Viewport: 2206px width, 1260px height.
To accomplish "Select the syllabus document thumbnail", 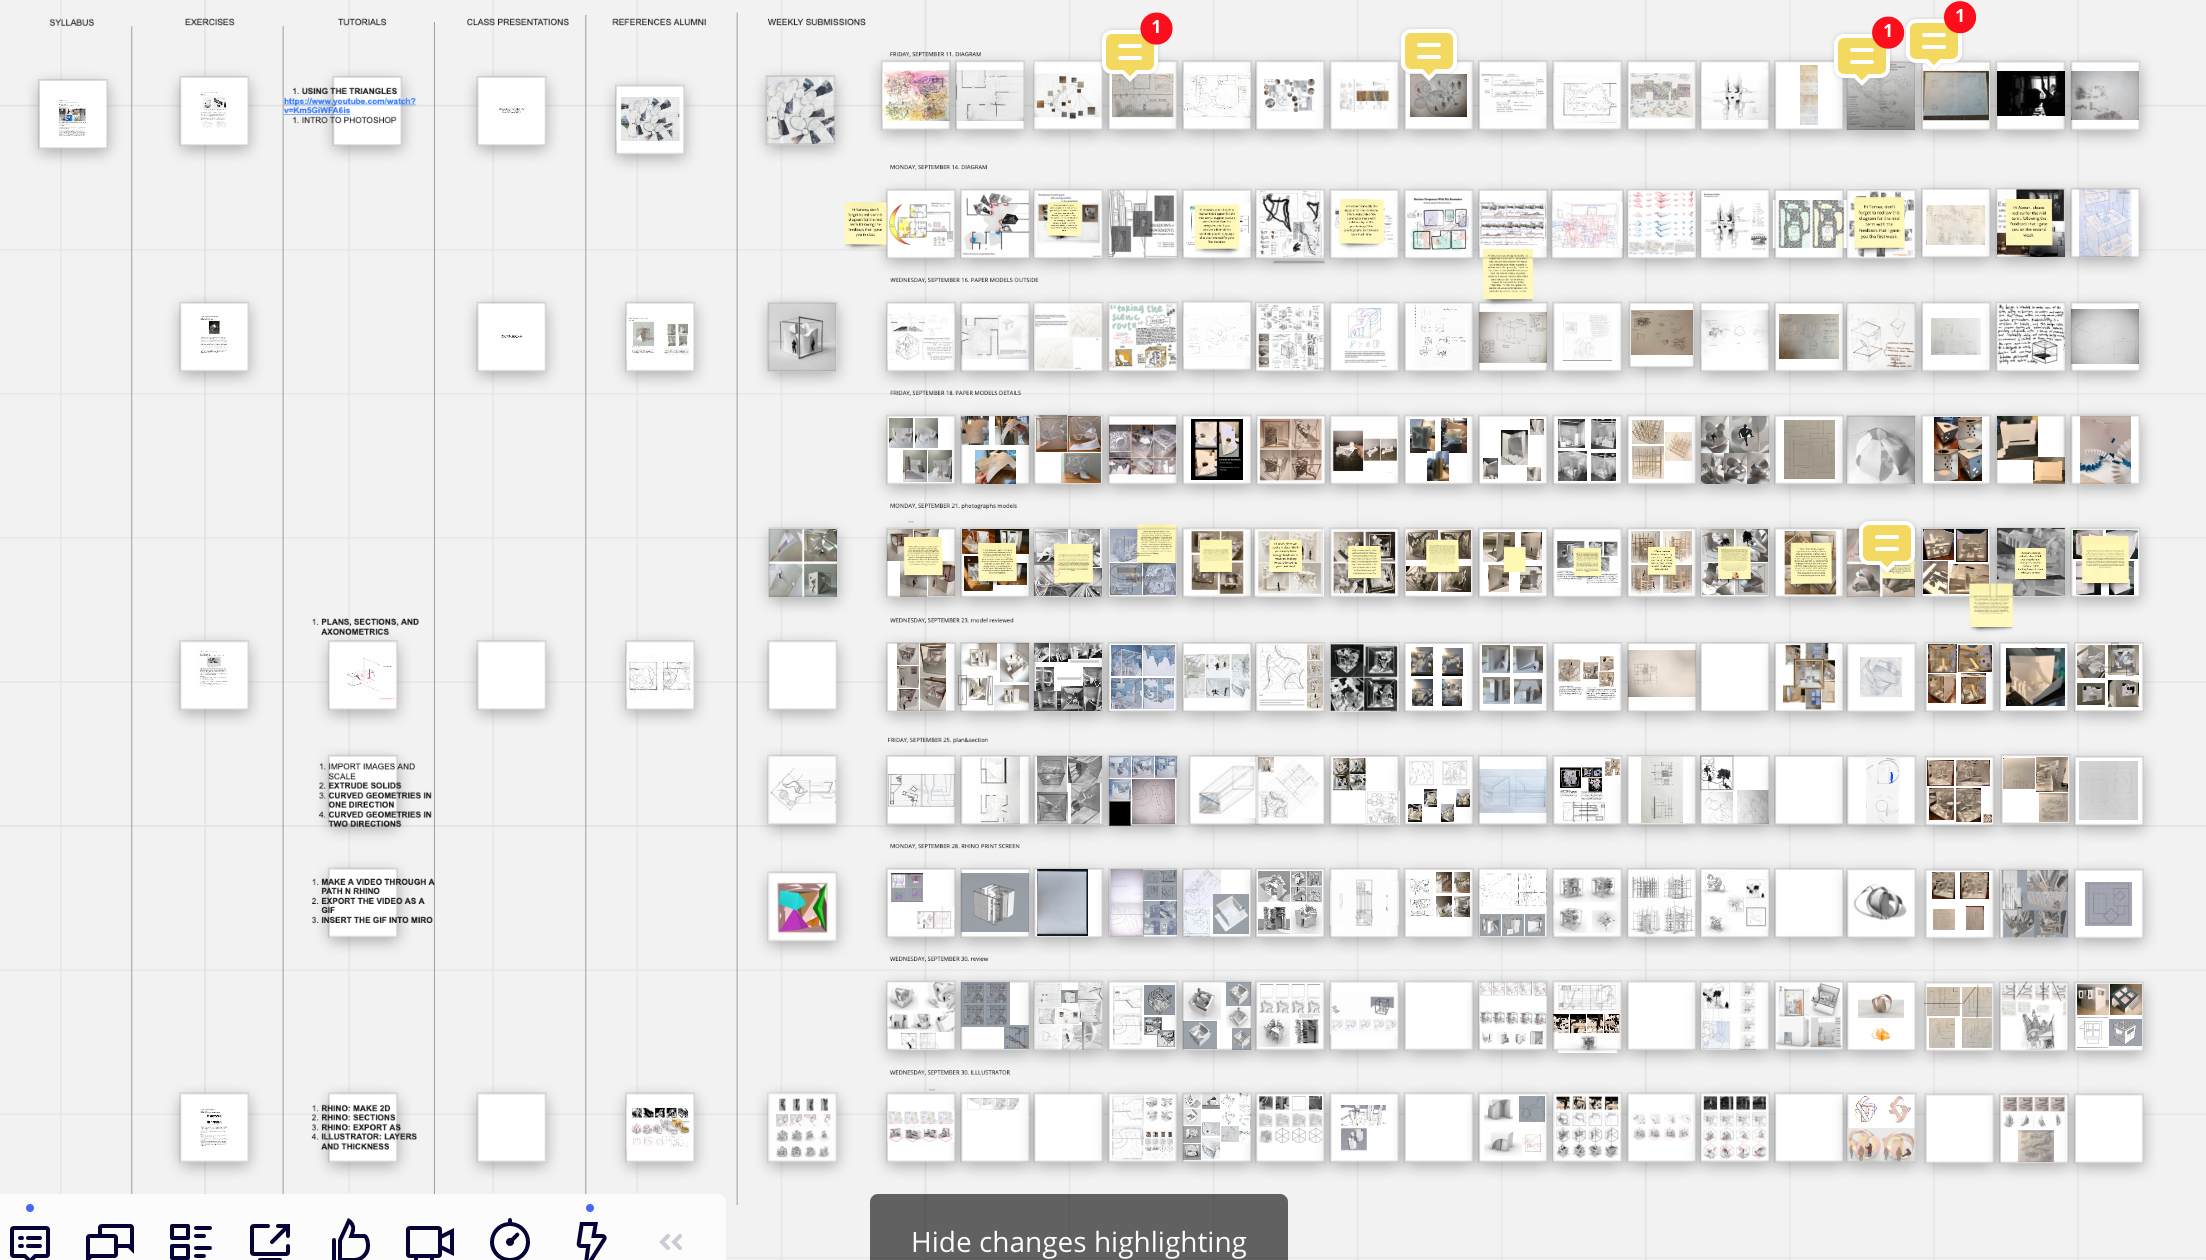I will (x=73, y=113).
